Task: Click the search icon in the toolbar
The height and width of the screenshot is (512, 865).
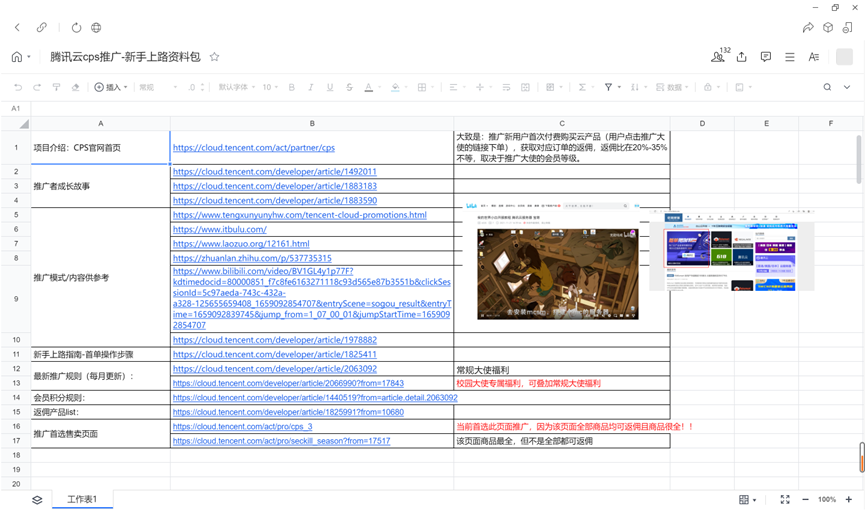Action: pyautogui.click(x=827, y=87)
